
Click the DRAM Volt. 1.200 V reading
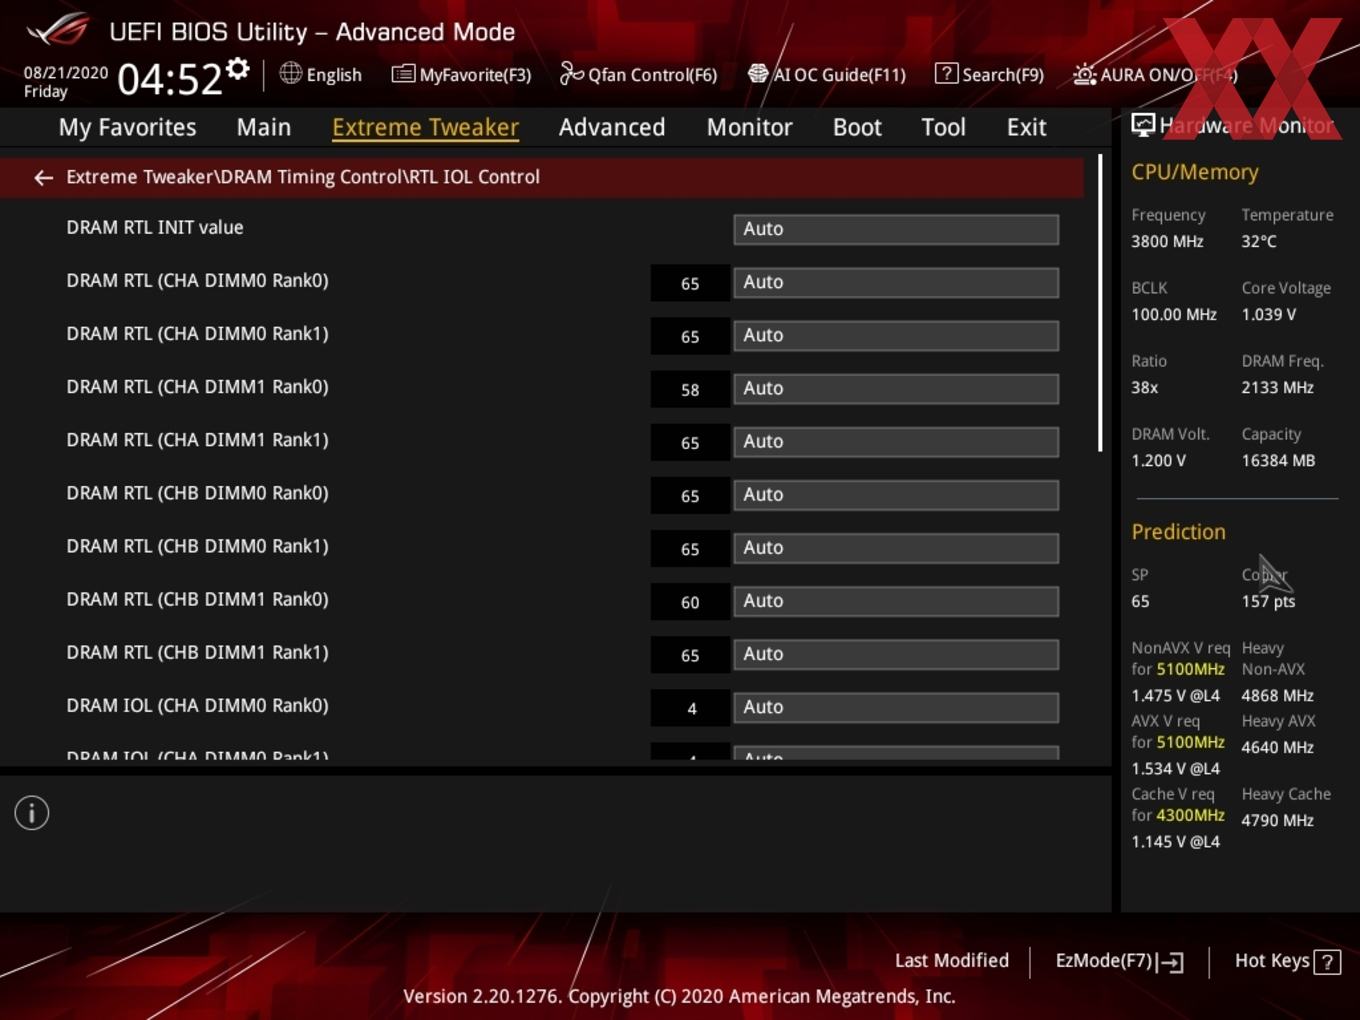coord(1158,460)
